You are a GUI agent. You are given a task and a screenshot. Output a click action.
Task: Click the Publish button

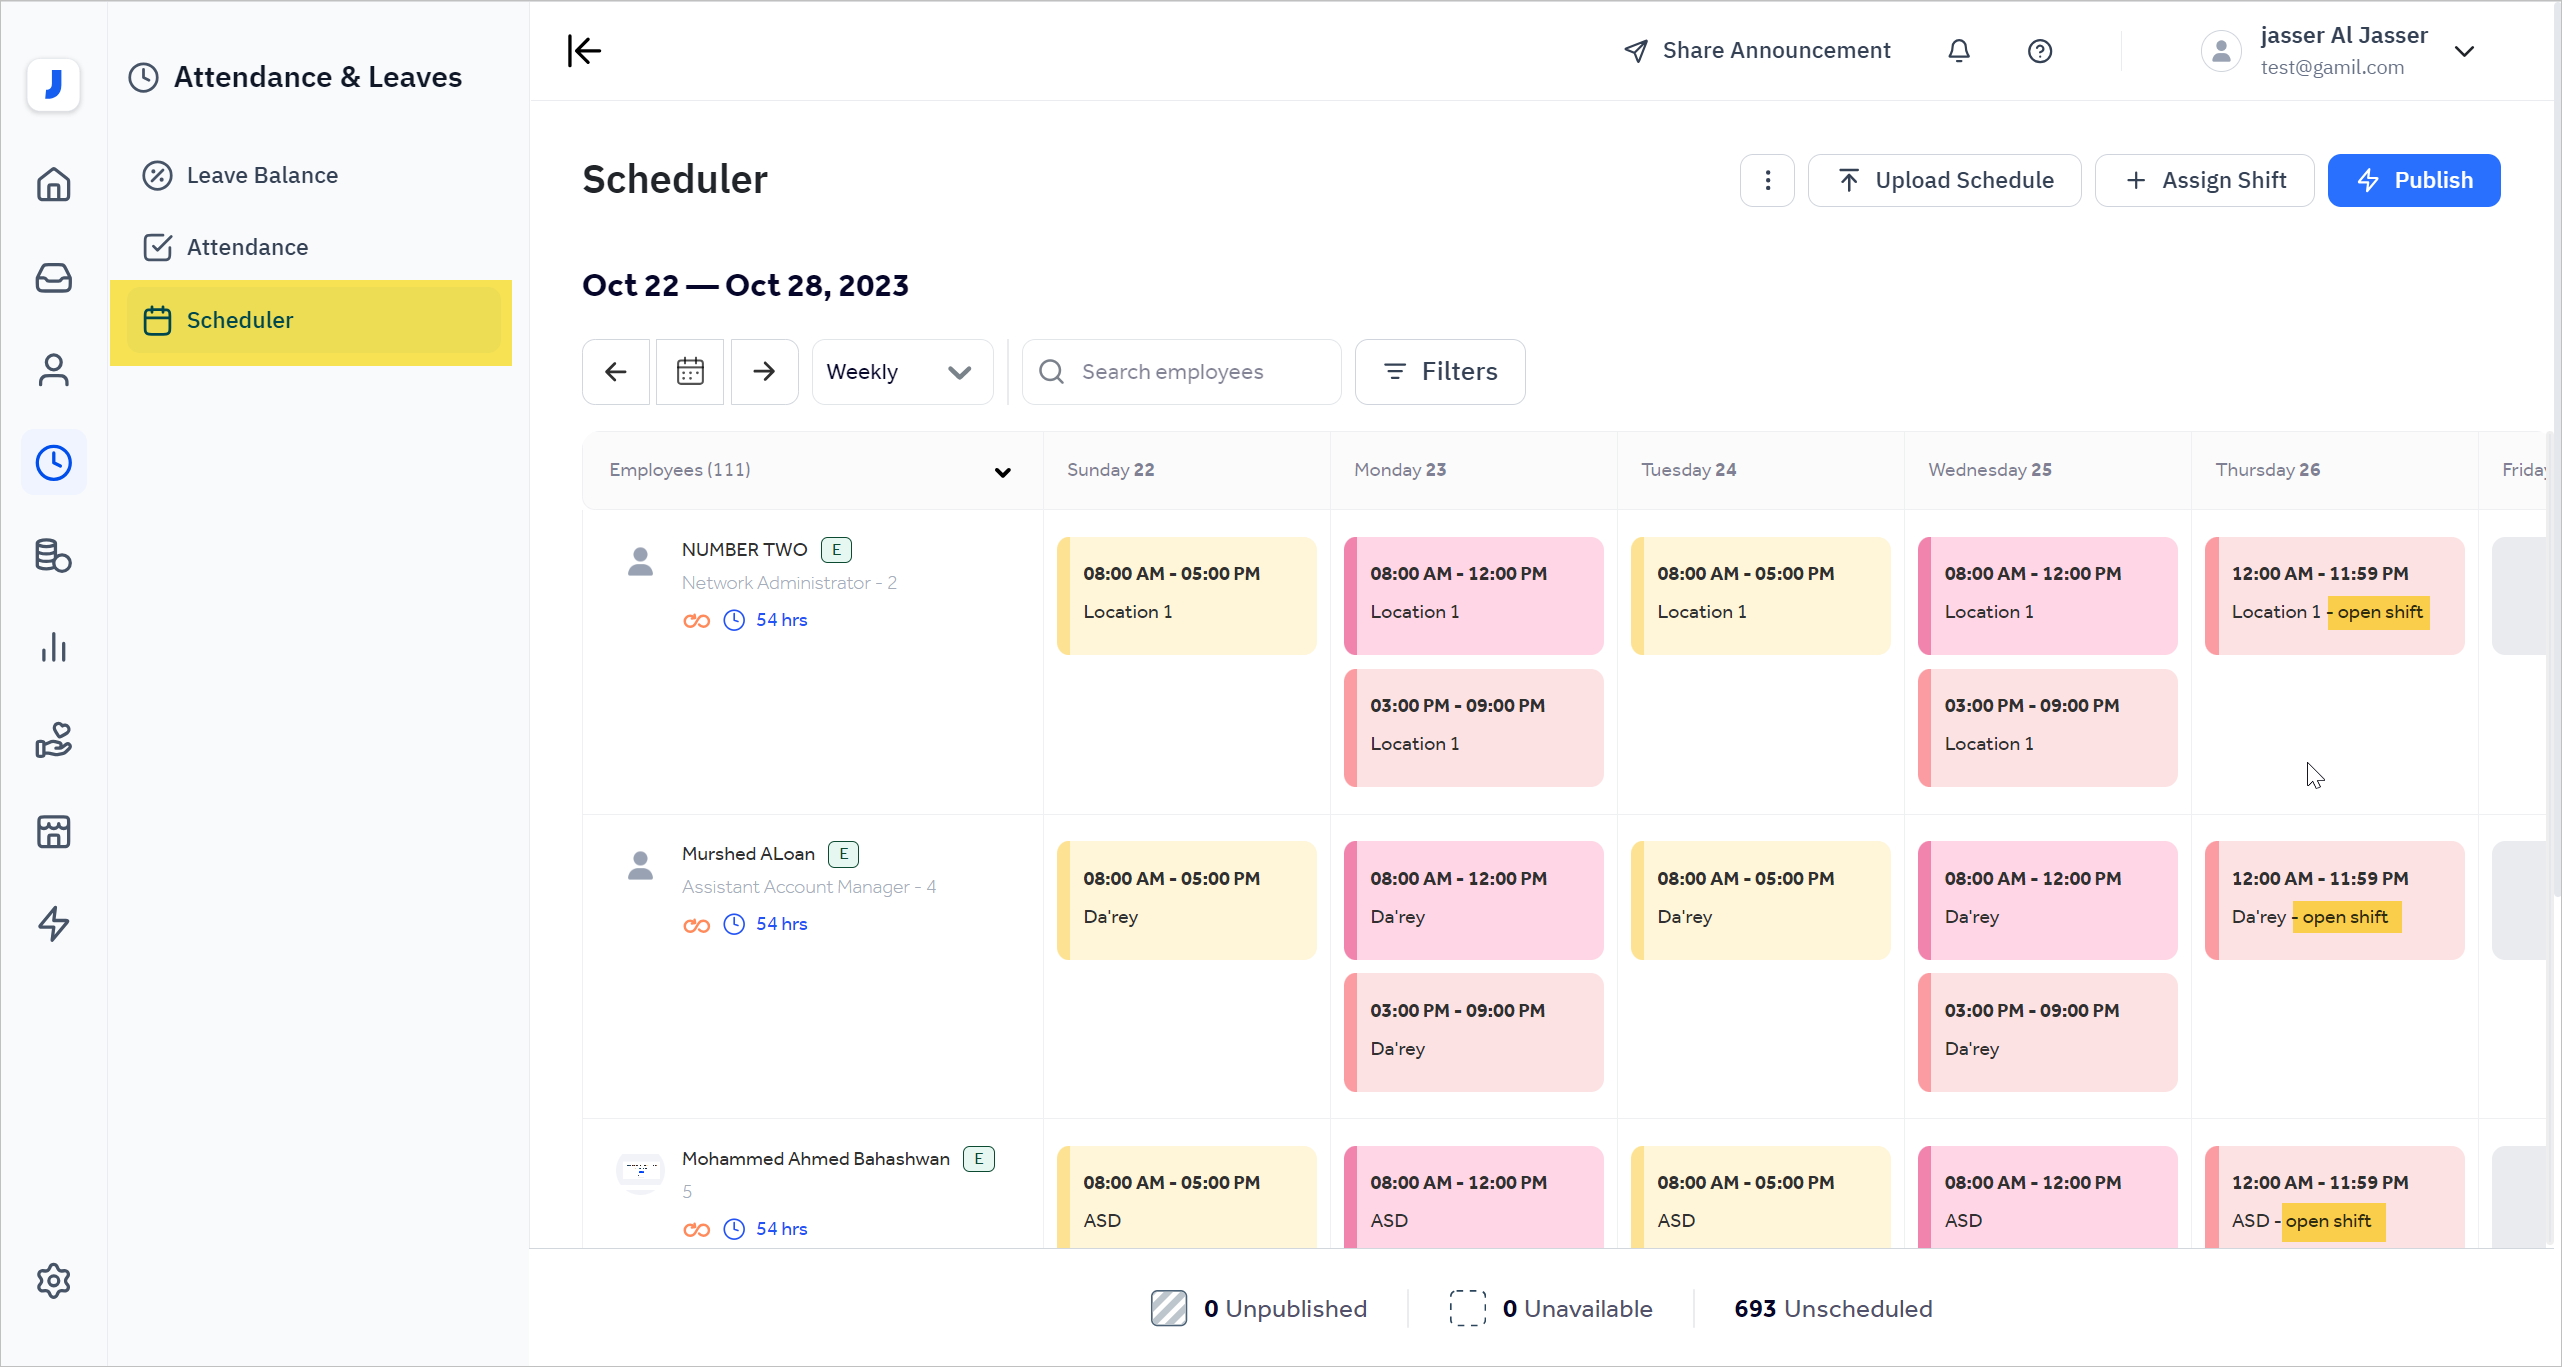[2414, 180]
